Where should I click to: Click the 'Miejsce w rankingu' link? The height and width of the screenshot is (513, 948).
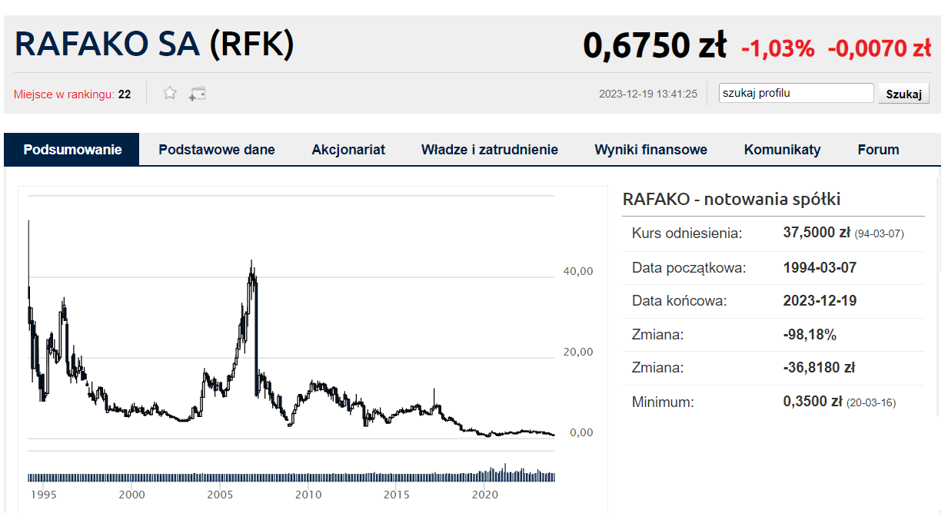tap(63, 94)
